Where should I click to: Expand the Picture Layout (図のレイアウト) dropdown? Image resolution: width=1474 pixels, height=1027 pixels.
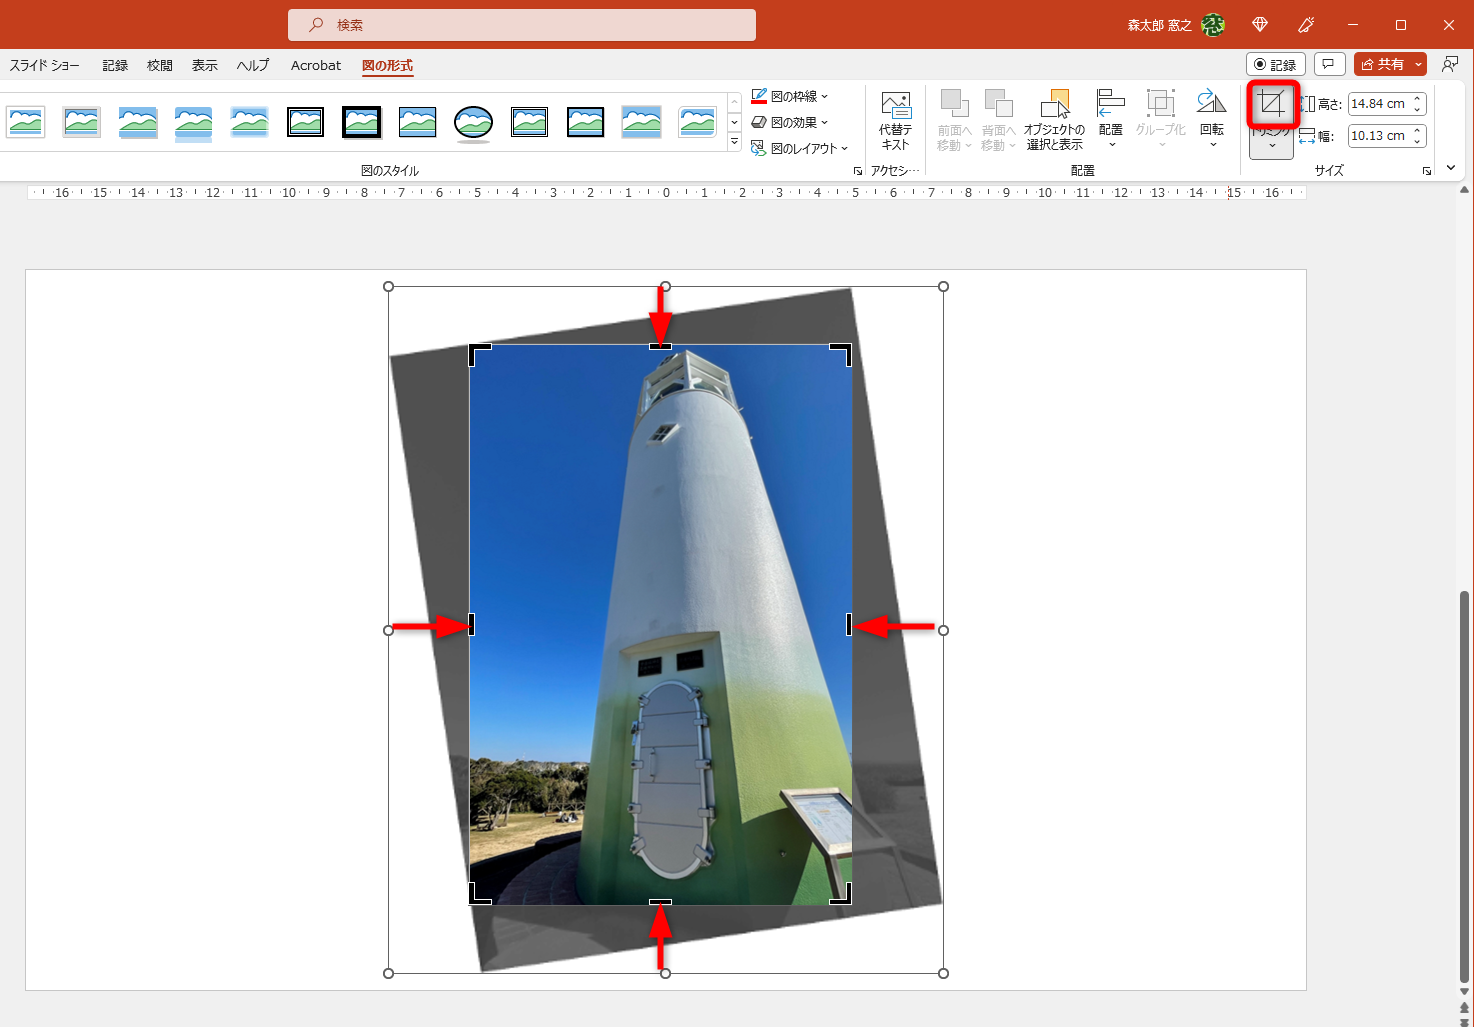click(800, 148)
